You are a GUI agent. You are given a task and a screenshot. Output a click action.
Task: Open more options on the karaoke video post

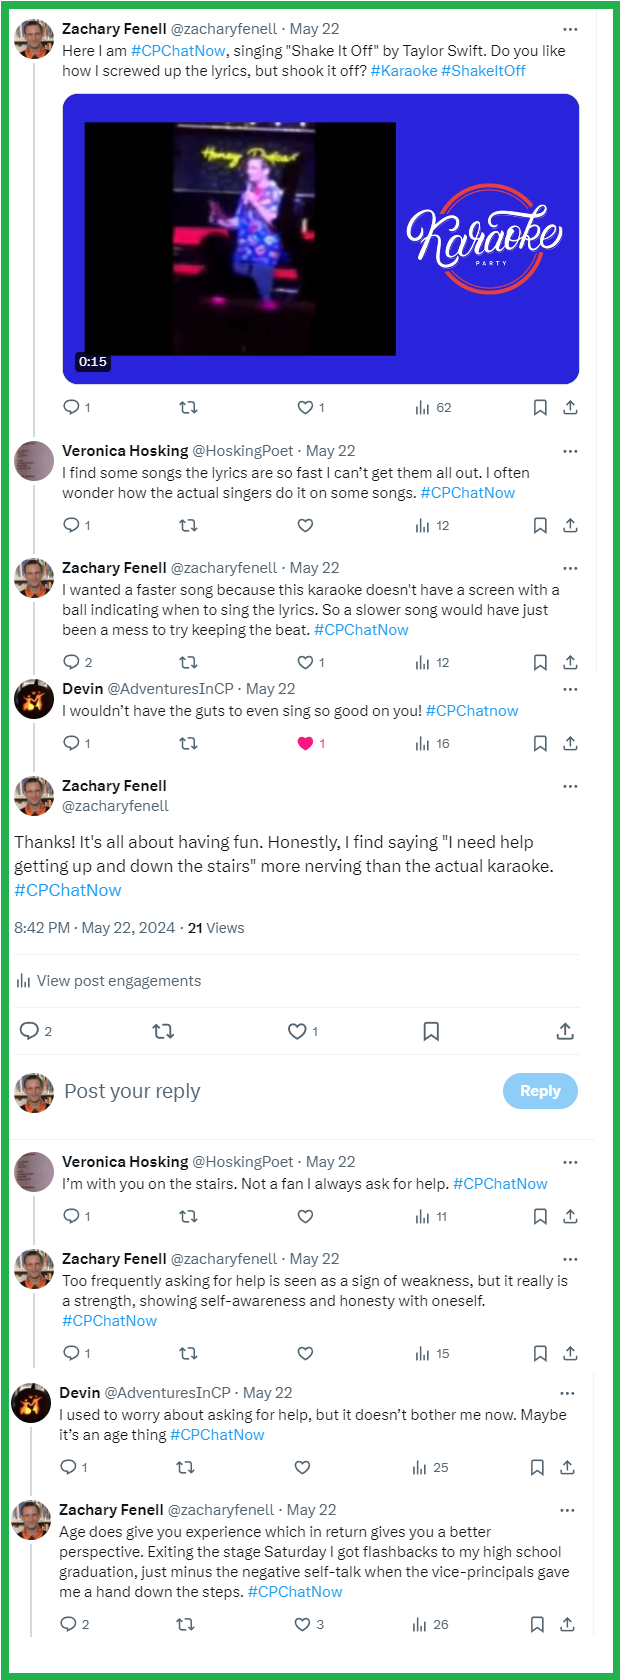570,30
